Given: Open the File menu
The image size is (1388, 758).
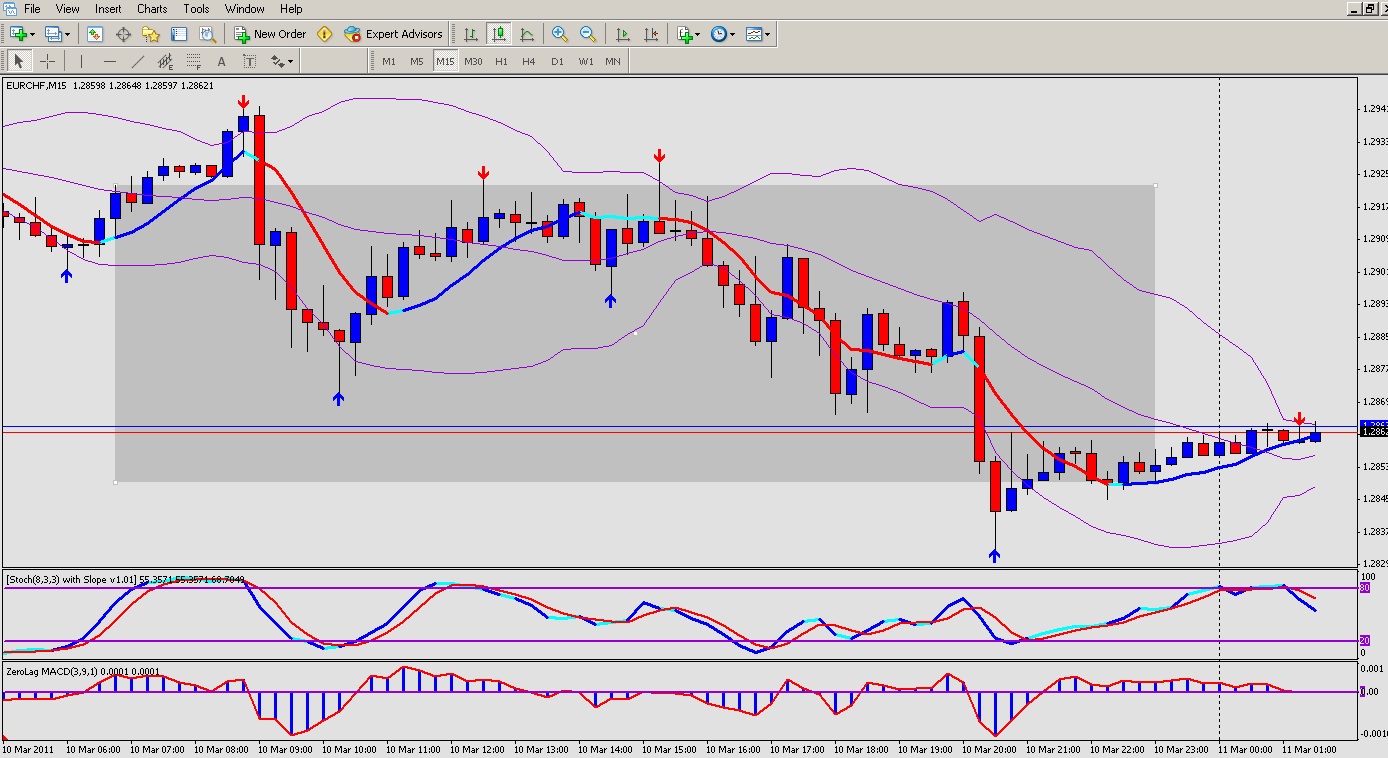Looking at the screenshot, I should (32, 9).
